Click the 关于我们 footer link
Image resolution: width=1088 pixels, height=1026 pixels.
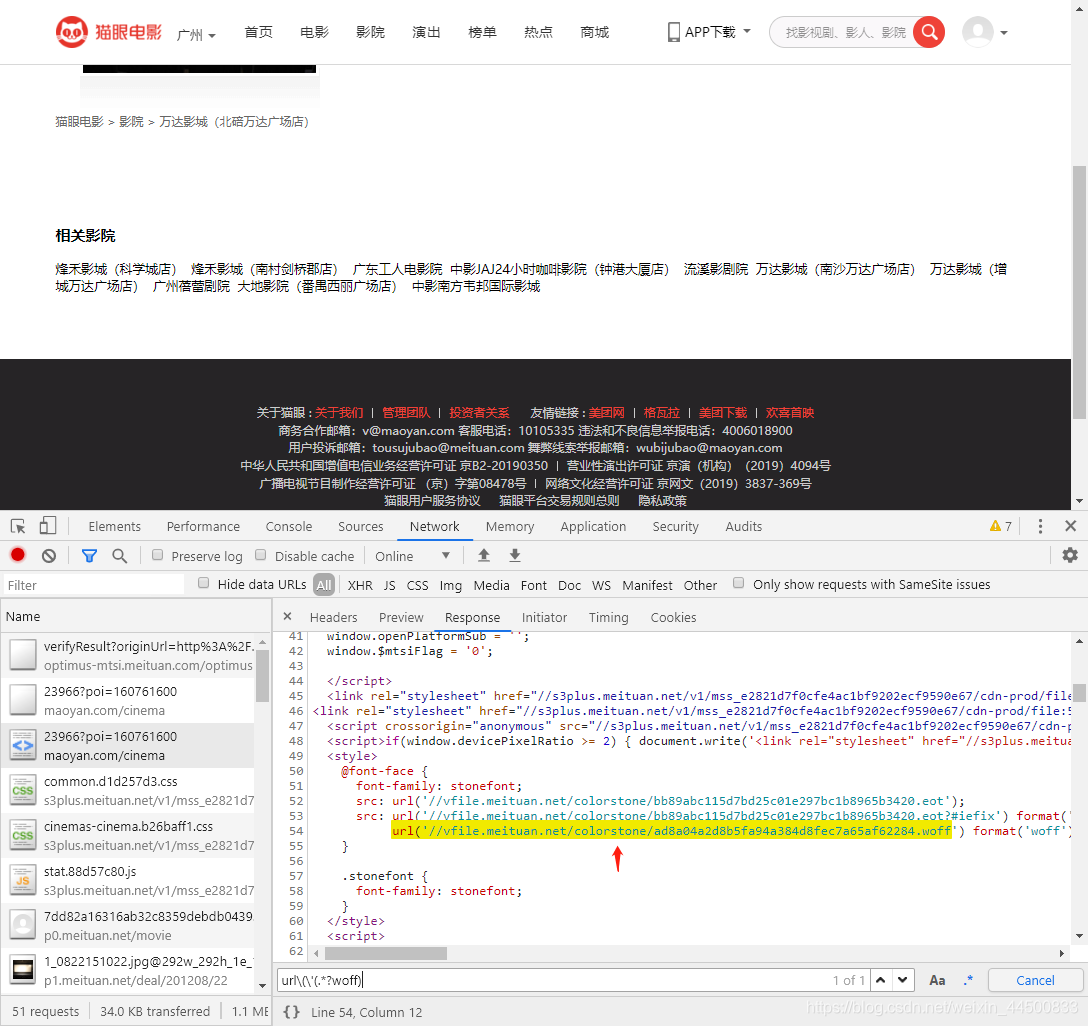pos(339,413)
